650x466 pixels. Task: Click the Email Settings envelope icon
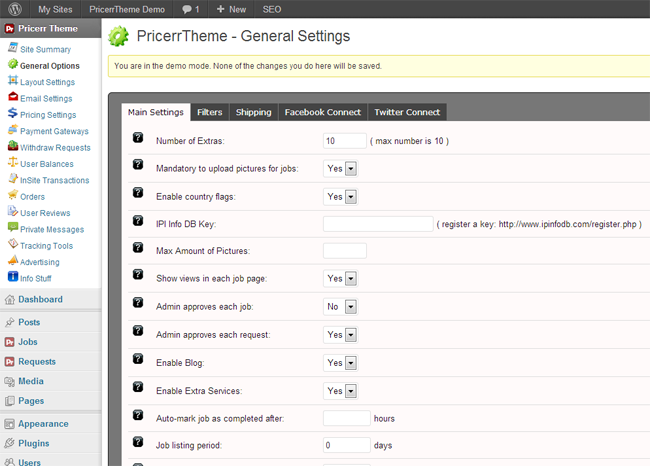pos(13,97)
